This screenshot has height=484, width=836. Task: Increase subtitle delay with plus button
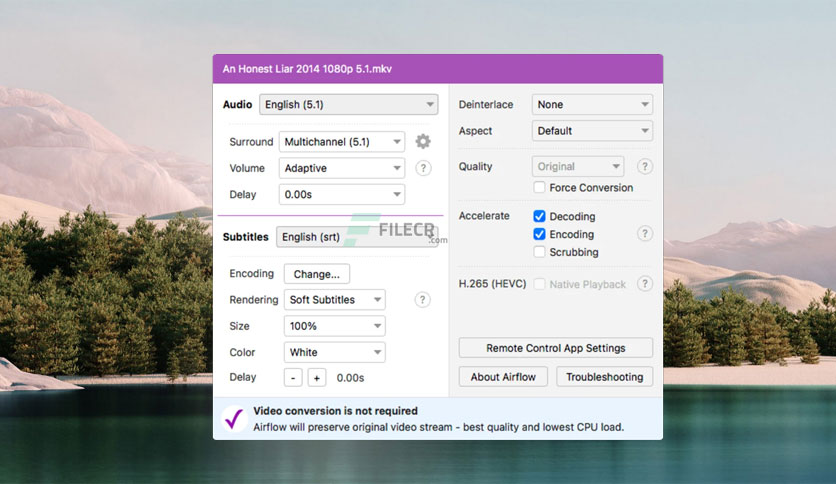[x=317, y=378]
